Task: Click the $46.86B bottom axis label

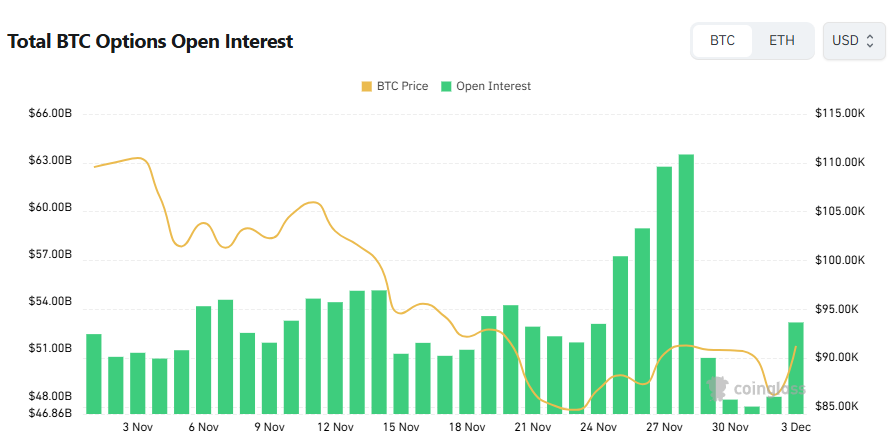Action: click(50, 412)
